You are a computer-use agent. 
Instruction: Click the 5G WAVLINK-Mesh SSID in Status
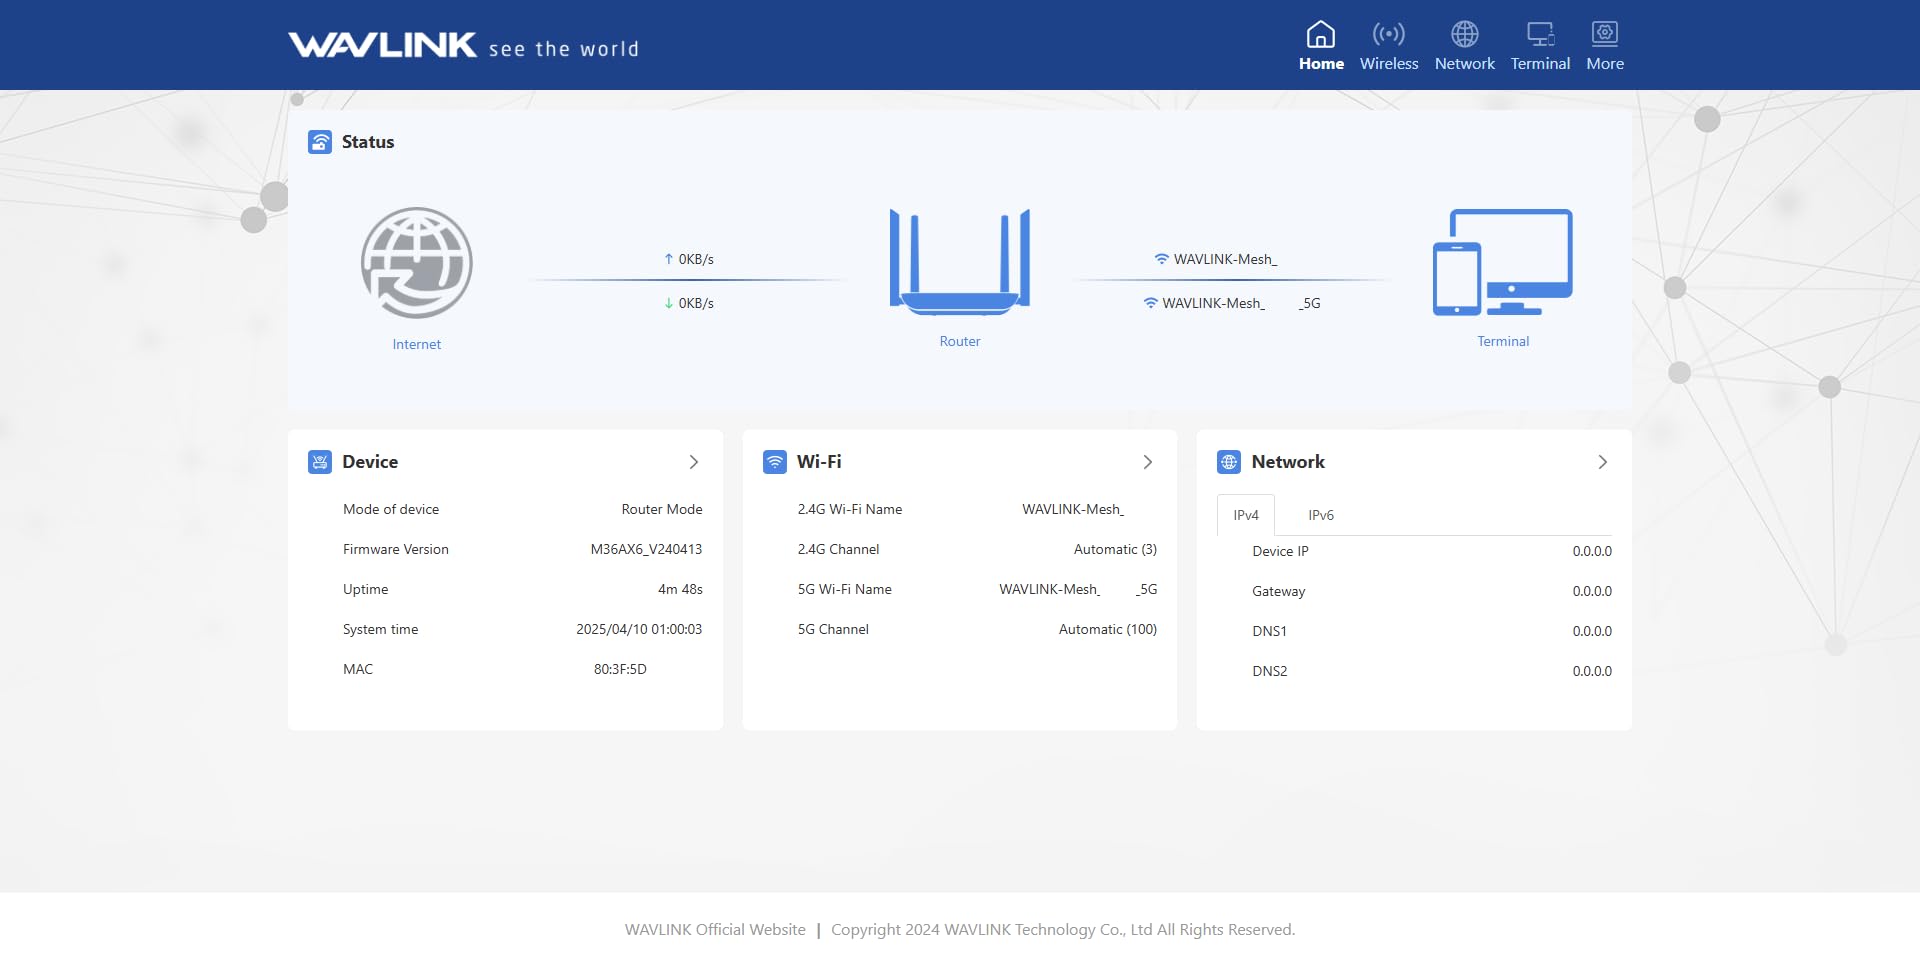click(1232, 303)
